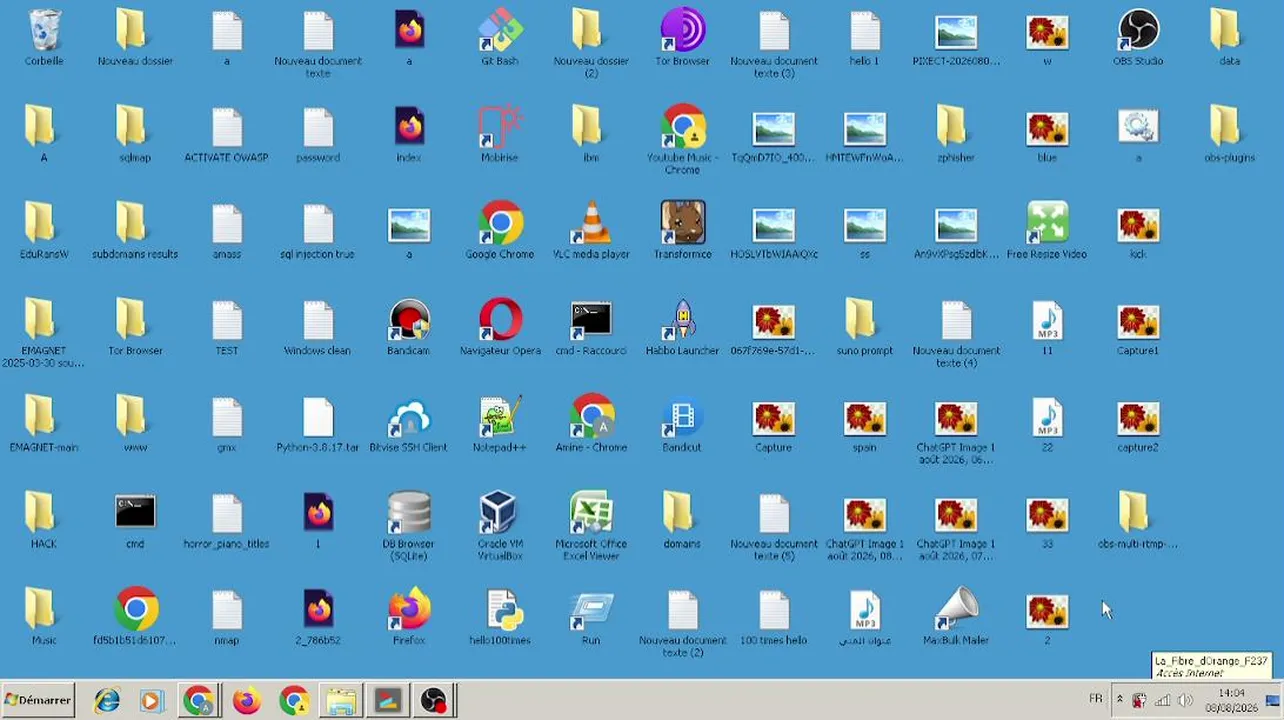Select the Windows clean file
This screenshot has height=720, width=1284.
[318, 328]
